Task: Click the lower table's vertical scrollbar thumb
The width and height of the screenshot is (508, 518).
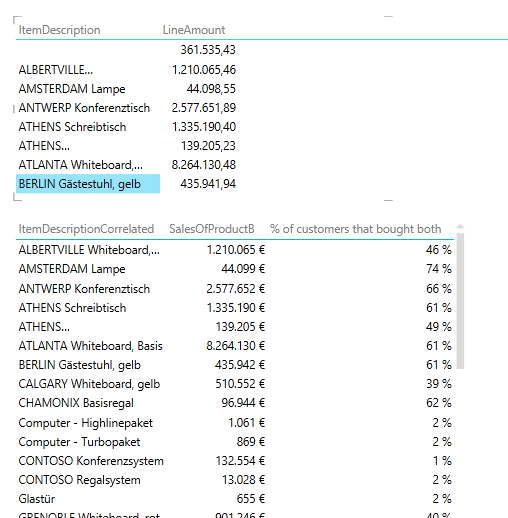Action: click(x=460, y=301)
